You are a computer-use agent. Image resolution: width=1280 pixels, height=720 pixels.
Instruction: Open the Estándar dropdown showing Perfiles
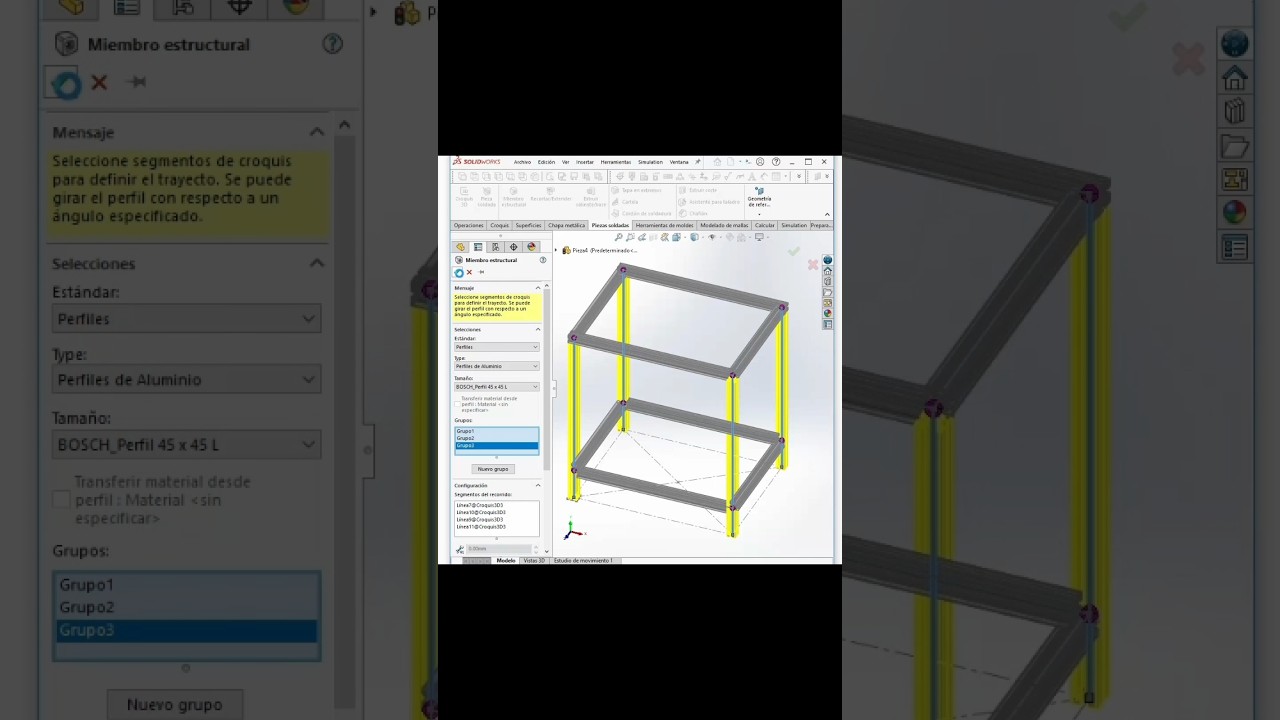497,347
